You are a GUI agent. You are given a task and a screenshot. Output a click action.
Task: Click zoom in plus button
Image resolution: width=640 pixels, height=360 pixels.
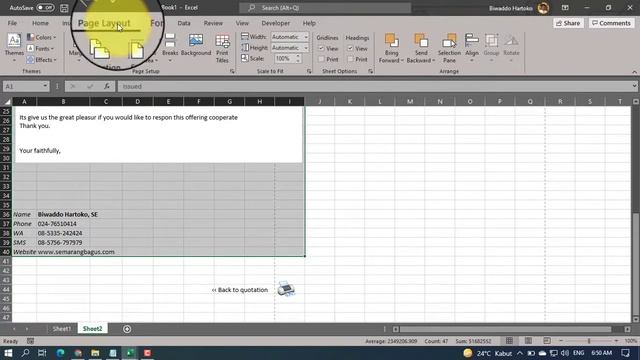point(616,341)
